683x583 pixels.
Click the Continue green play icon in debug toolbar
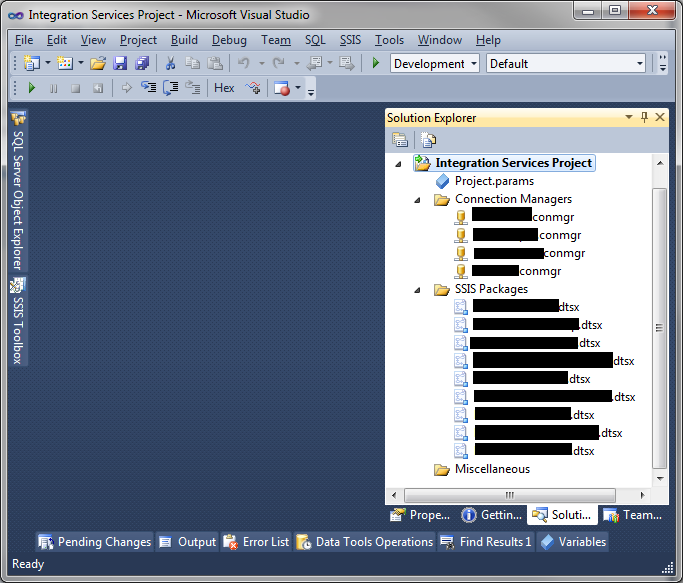coord(31,88)
